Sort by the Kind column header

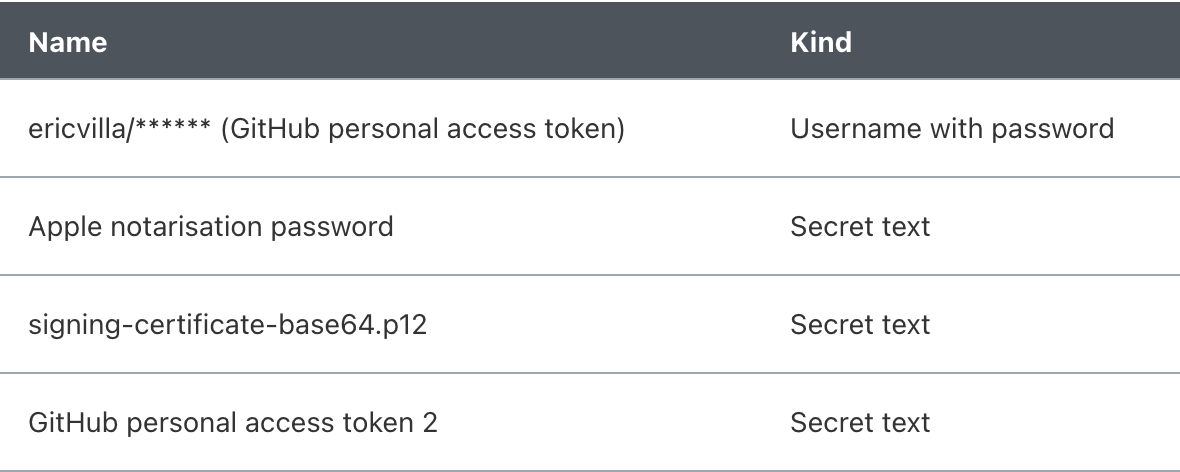[x=820, y=43]
